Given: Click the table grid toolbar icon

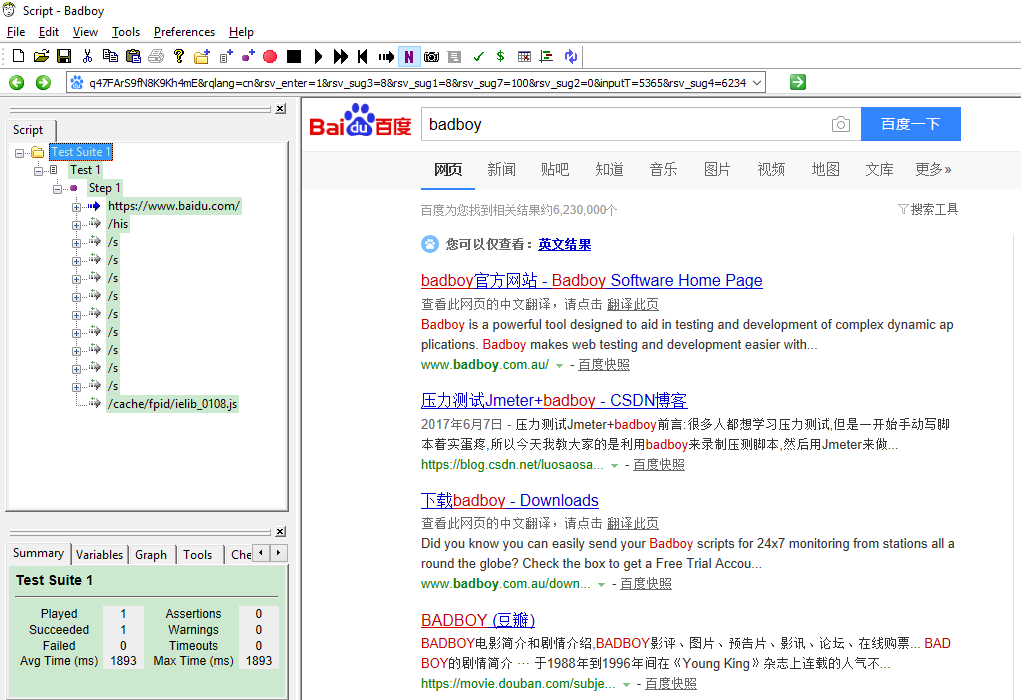Looking at the screenshot, I should 524,57.
